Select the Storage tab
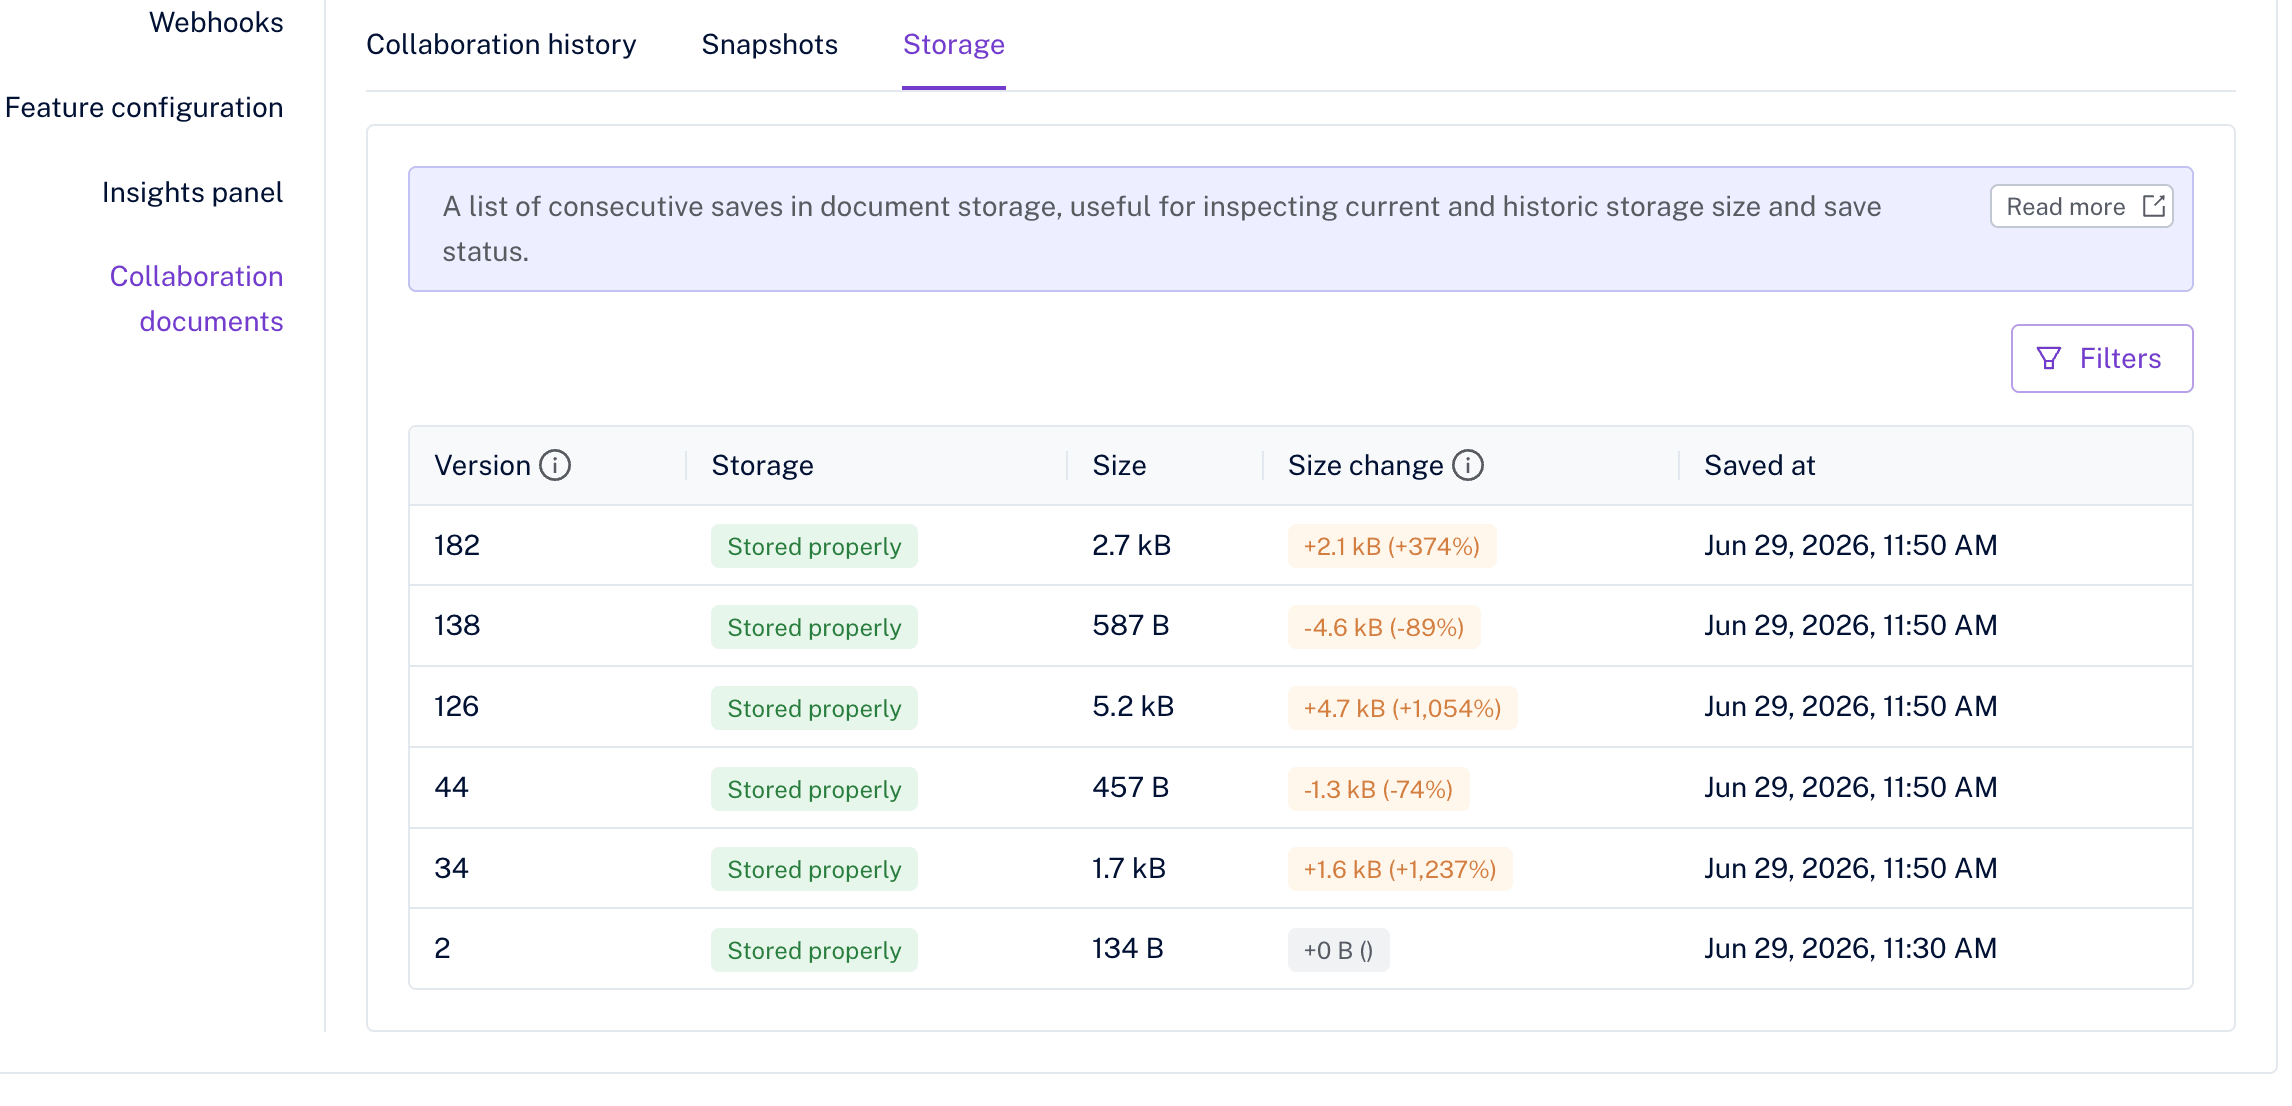The height and width of the screenshot is (1106, 2292). pyautogui.click(x=954, y=44)
